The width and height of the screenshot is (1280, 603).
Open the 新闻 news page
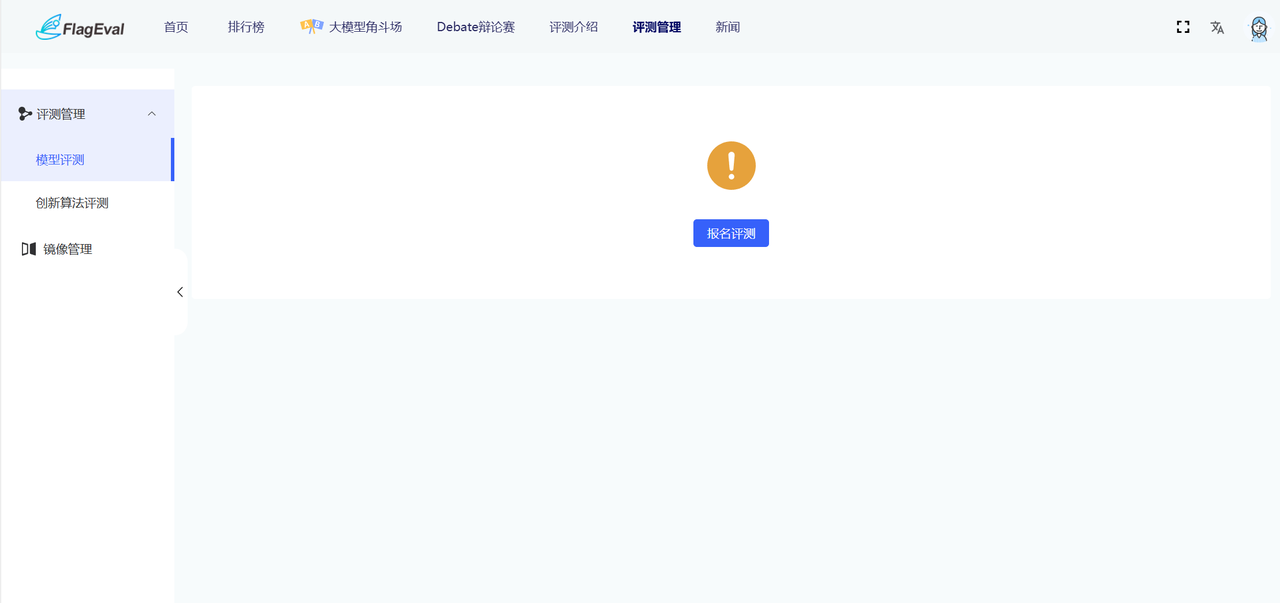[x=728, y=27]
